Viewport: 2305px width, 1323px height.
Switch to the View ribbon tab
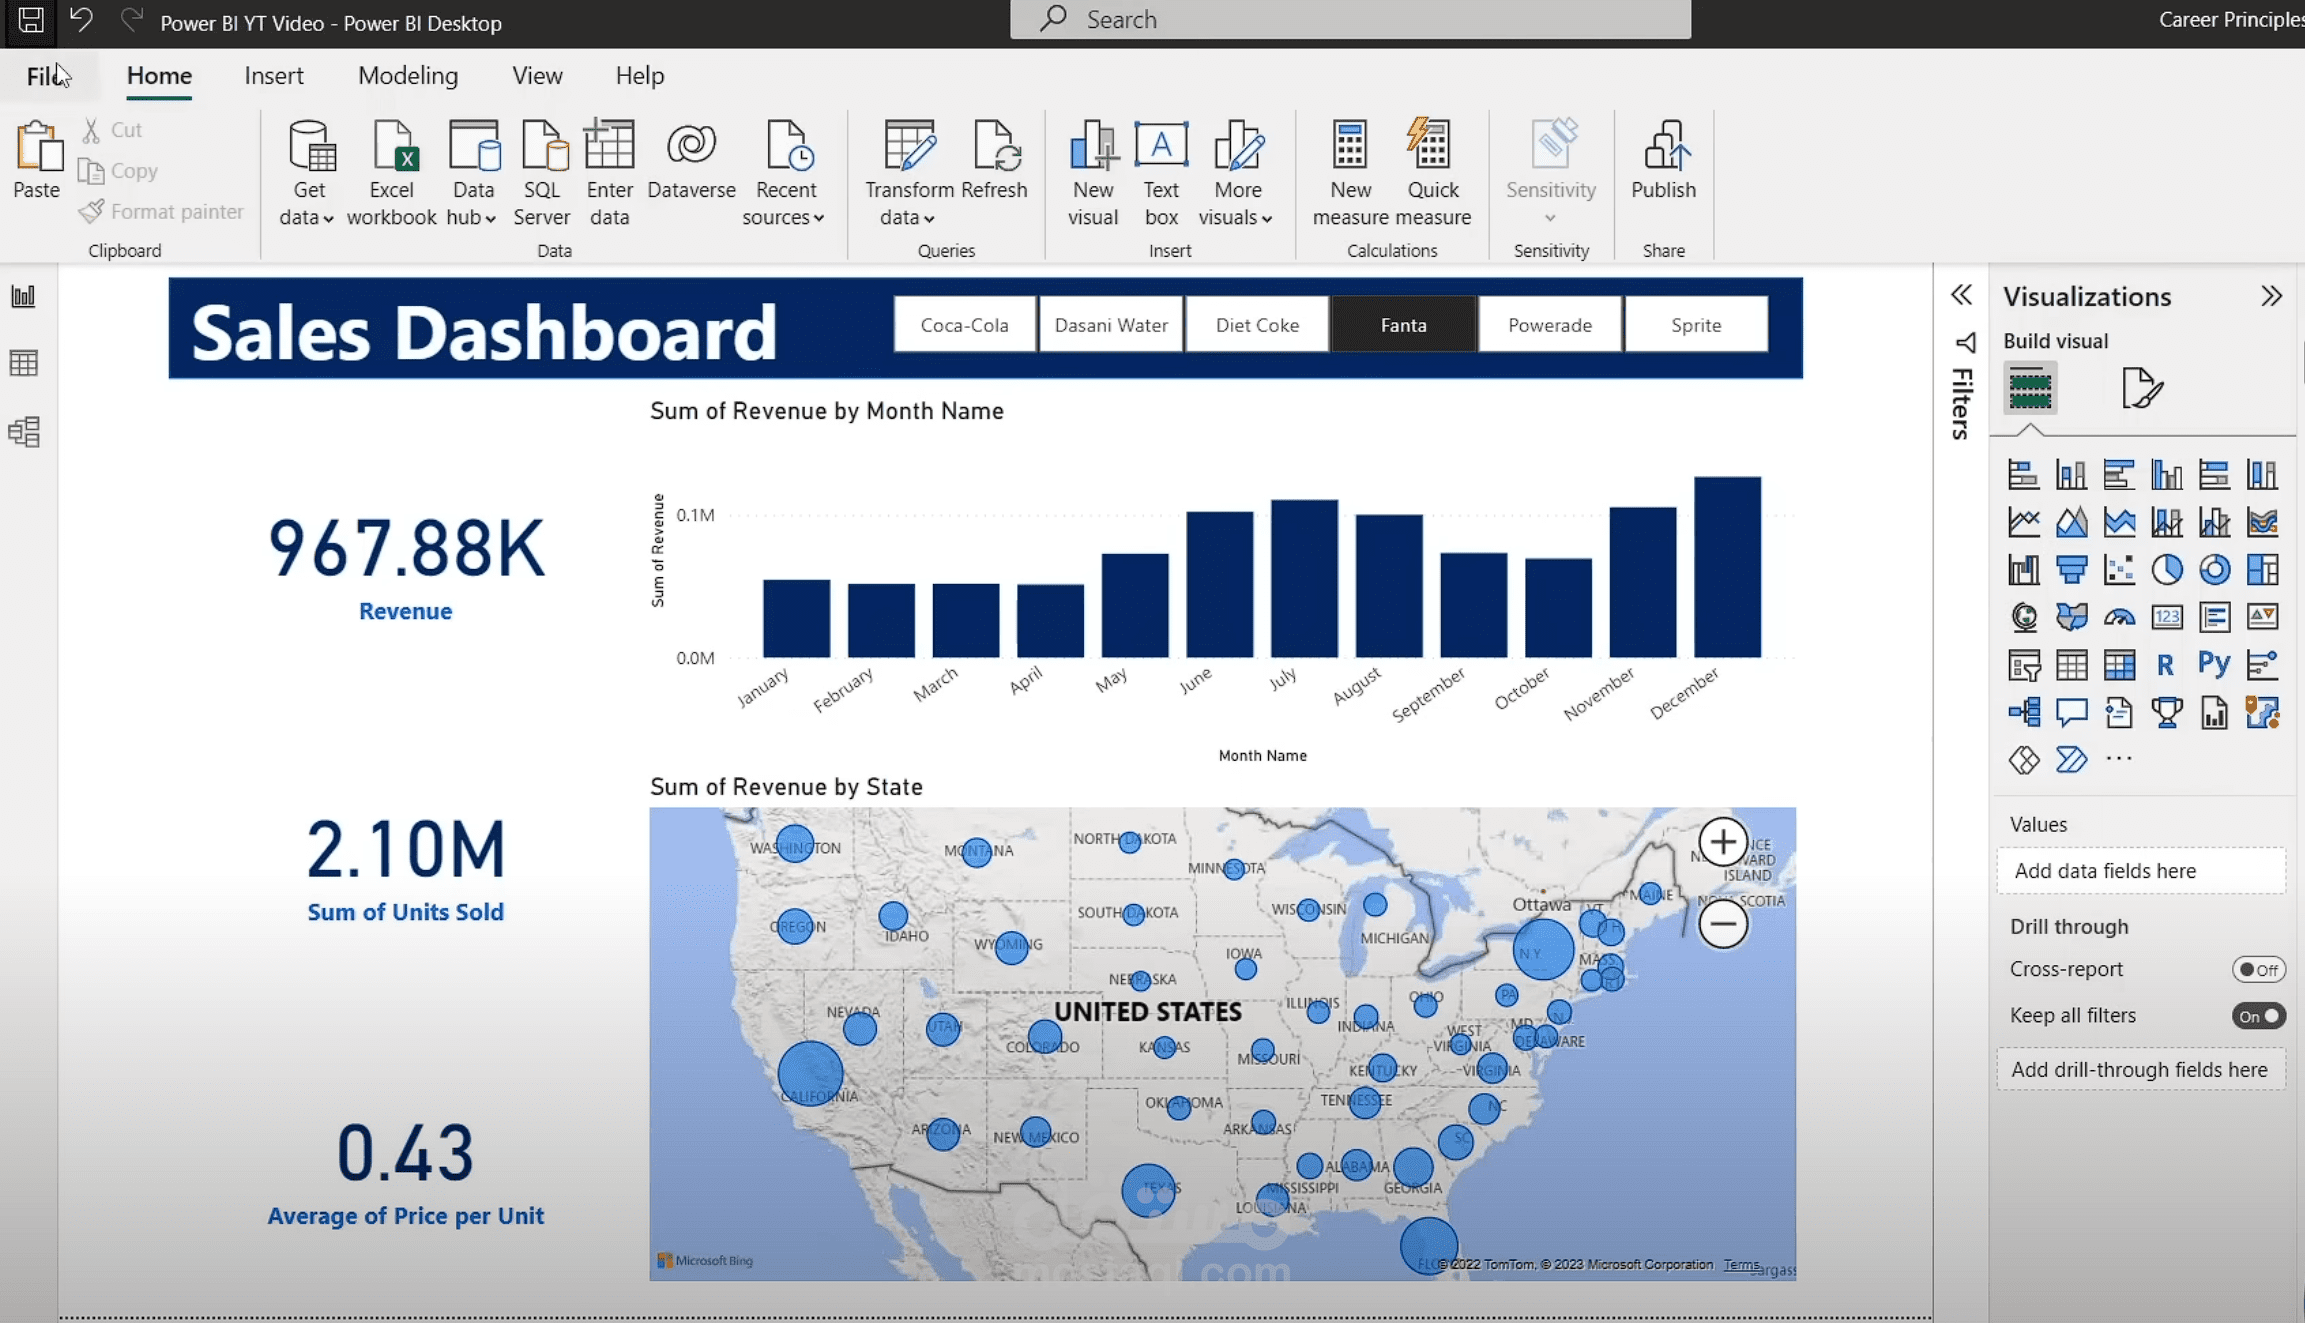click(537, 76)
